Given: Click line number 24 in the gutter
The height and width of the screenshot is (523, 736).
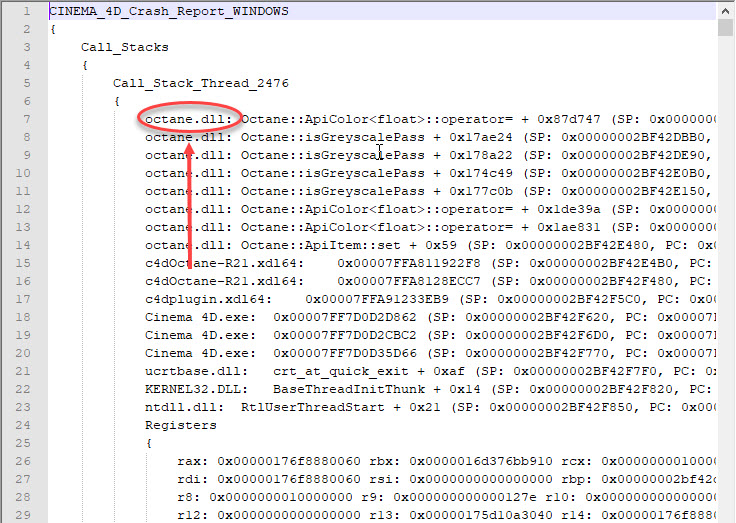Looking at the screenshot, I should pos(23,425).
